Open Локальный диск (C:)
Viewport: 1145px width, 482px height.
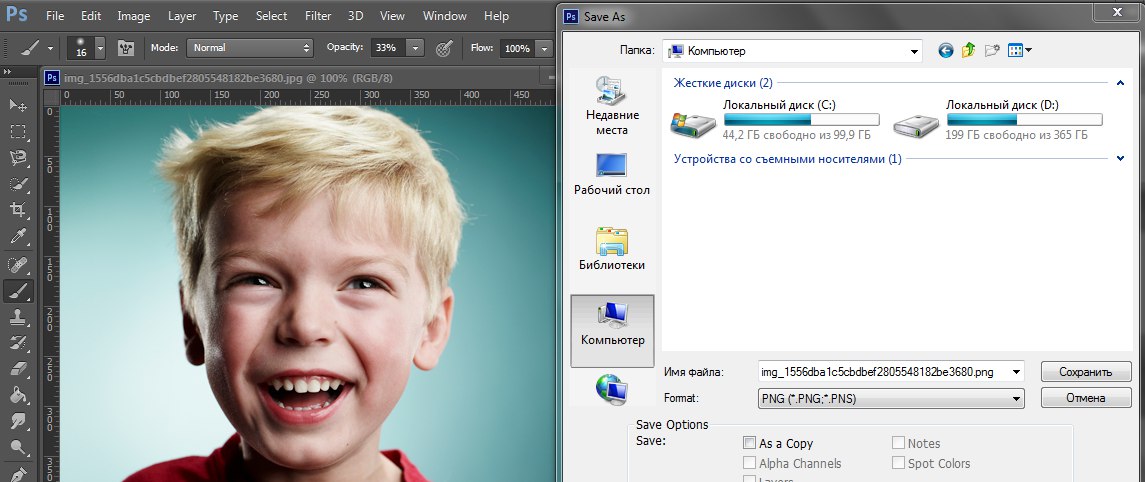click(775, 120)
